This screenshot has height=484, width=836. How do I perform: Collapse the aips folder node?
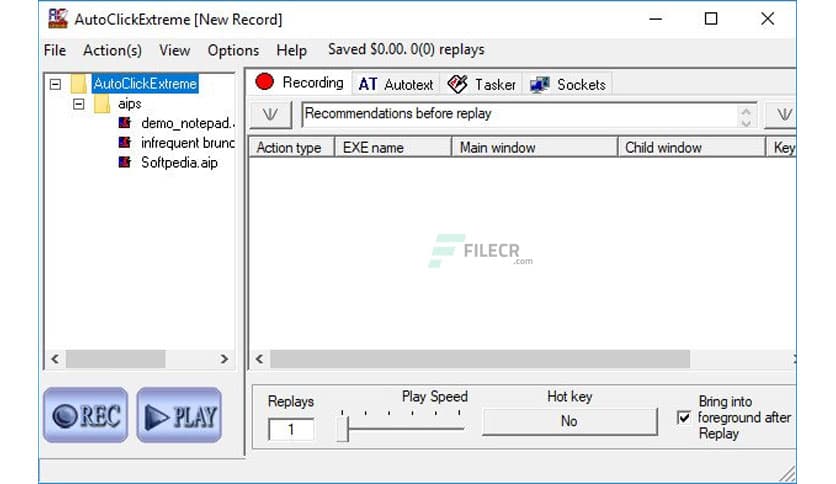click(x=79, y=103)
